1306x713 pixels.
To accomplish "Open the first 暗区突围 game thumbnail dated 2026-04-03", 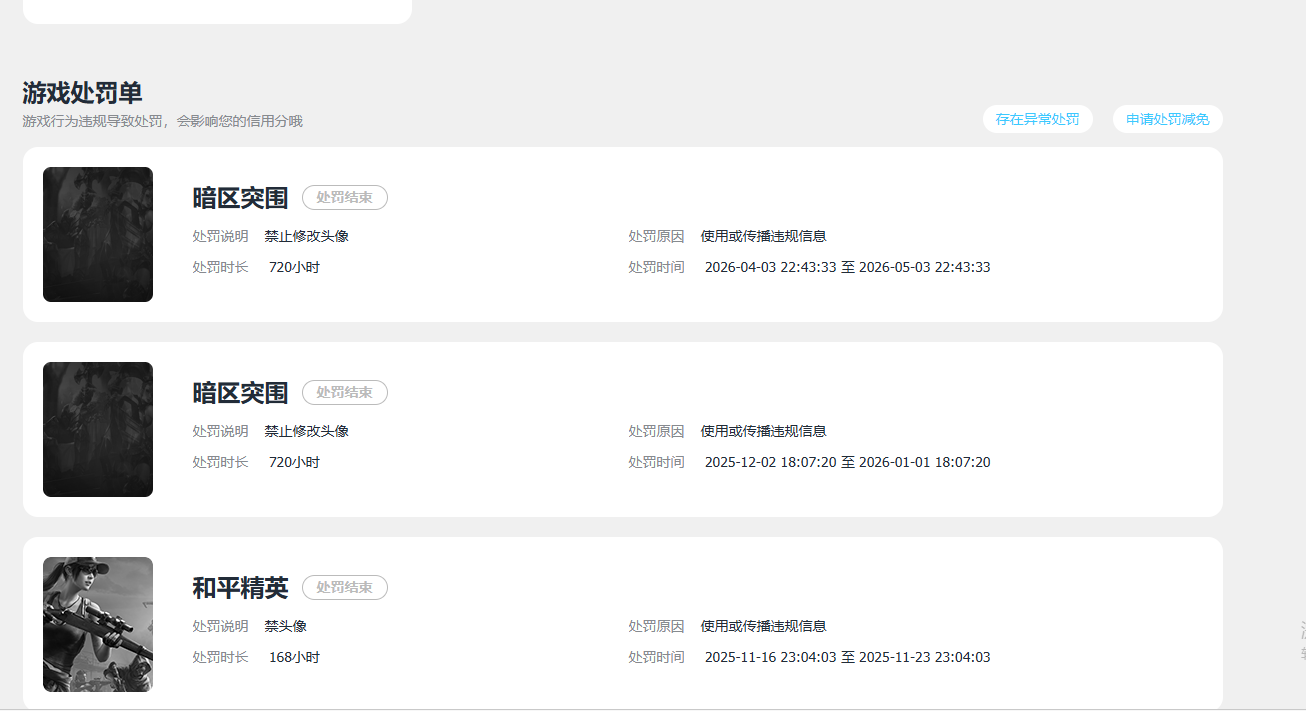I will pyautogui.click(x=98, y=234).
